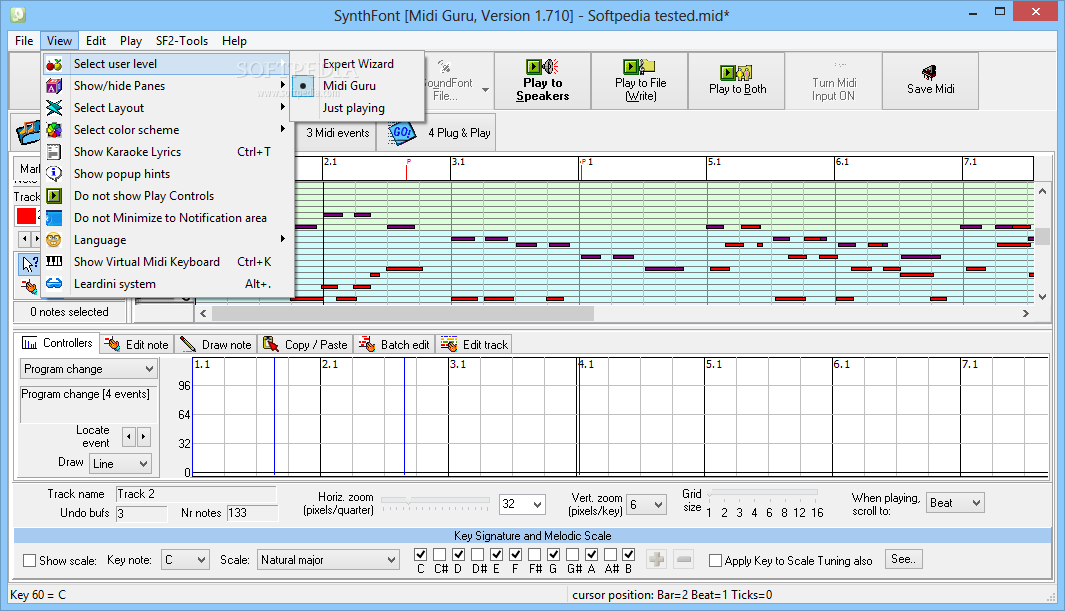Click the Virtual Midi Keyboard piano icon
Viewport: 1065px width, 611px height.
[54, 261]
